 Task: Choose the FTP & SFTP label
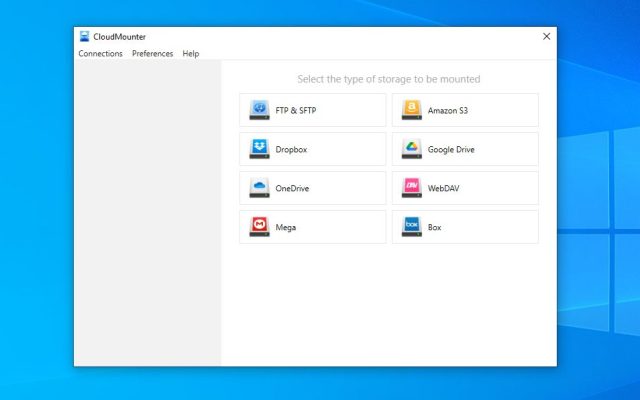tap(296, 110)
